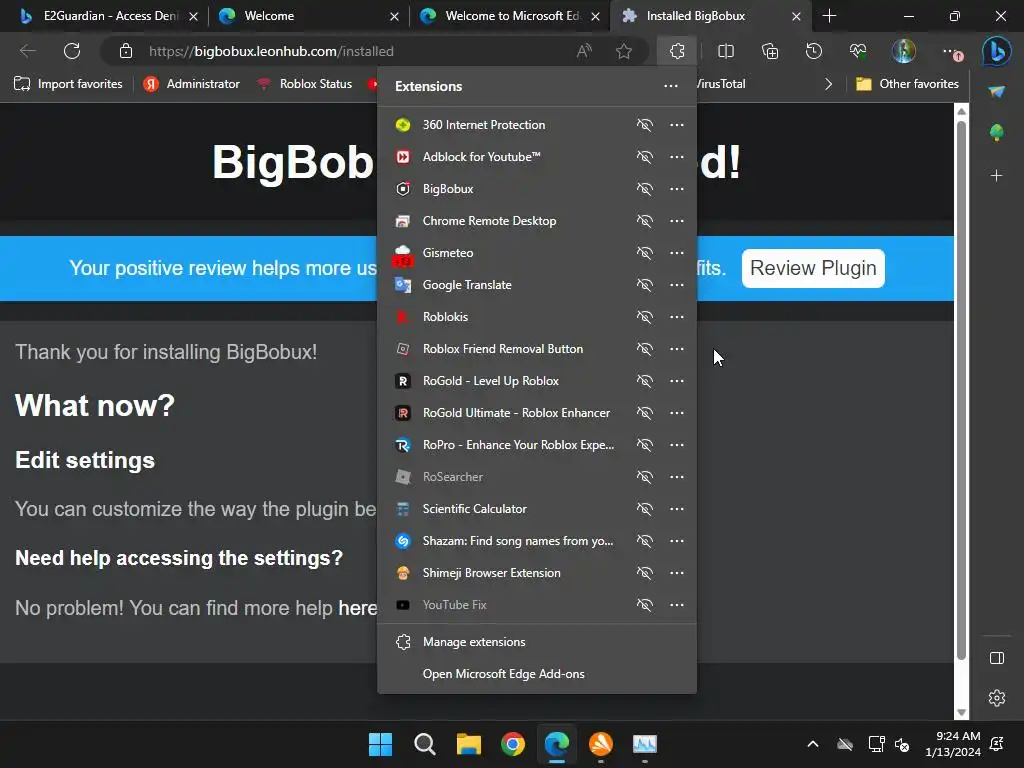Image resolution: width=1024 pixels, height=768 pixels.
Task: Open more actions for RoGold Ultimate
Action: pyautogui.click(x=677, y=413)
